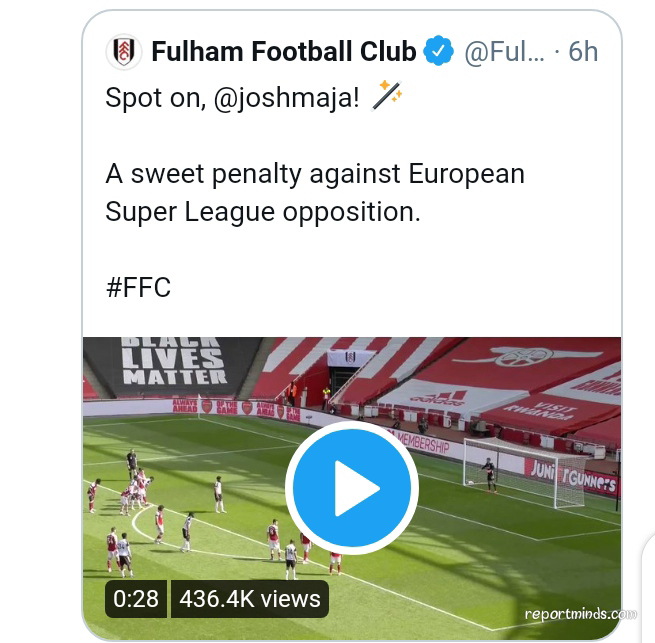This screenshot has width=655, height=643.
Task: Click the reportminds.com watermark
Action: tap(579, 614)
